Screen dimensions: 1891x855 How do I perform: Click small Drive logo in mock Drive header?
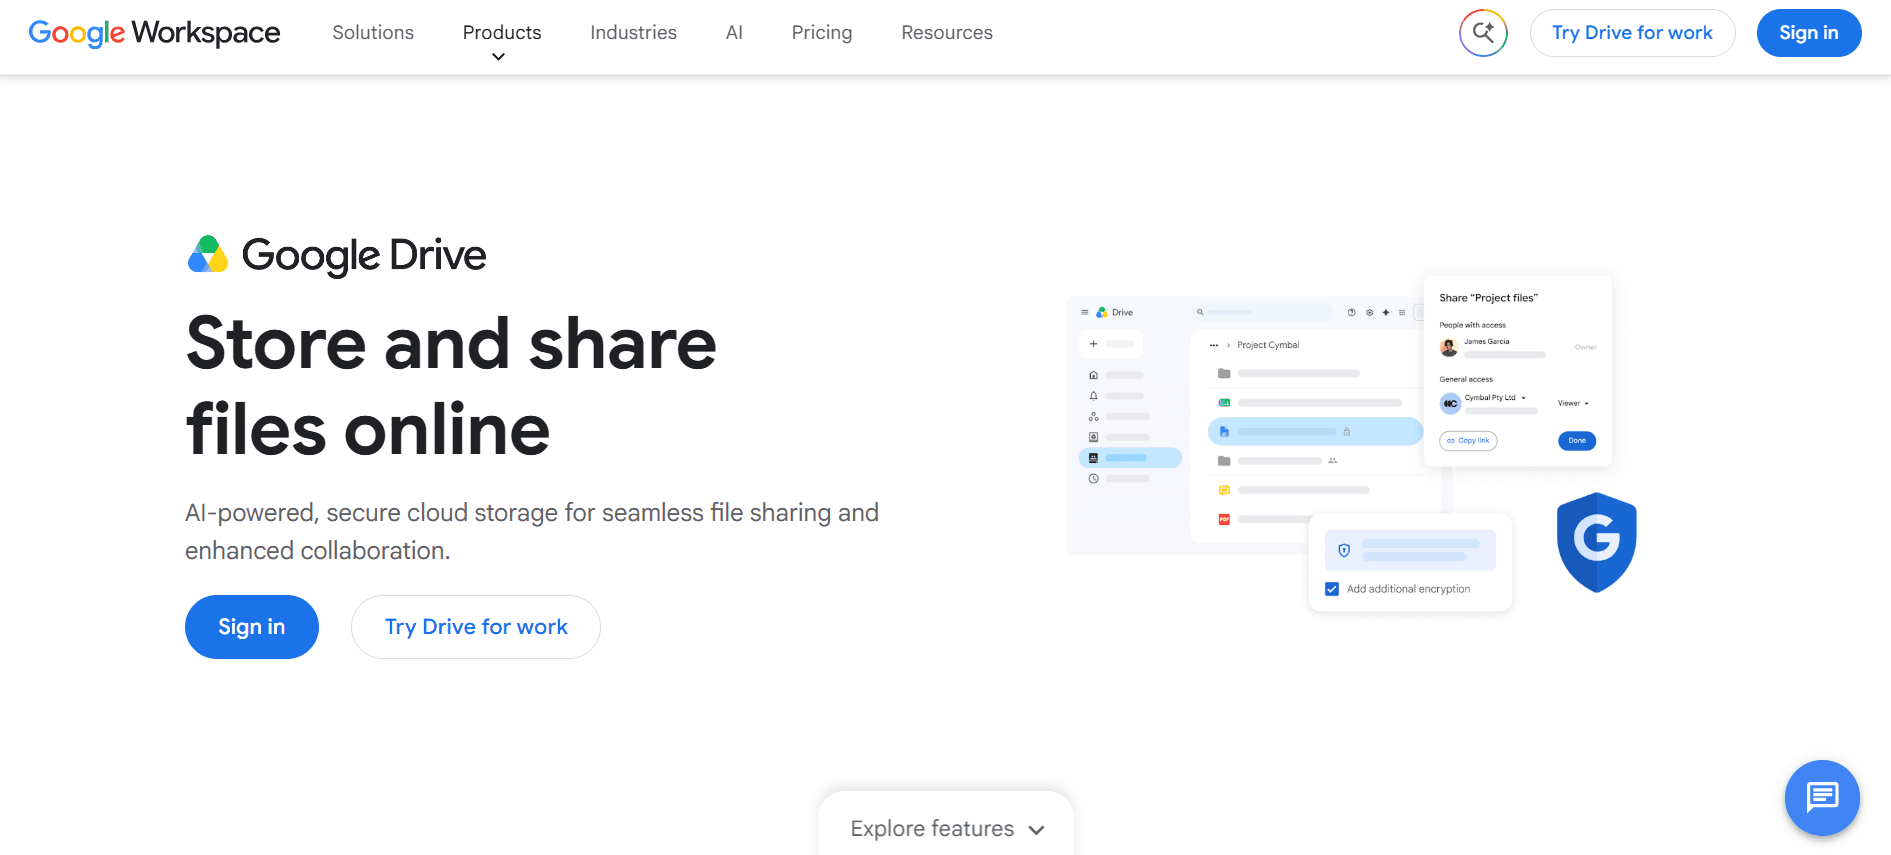1102,312
